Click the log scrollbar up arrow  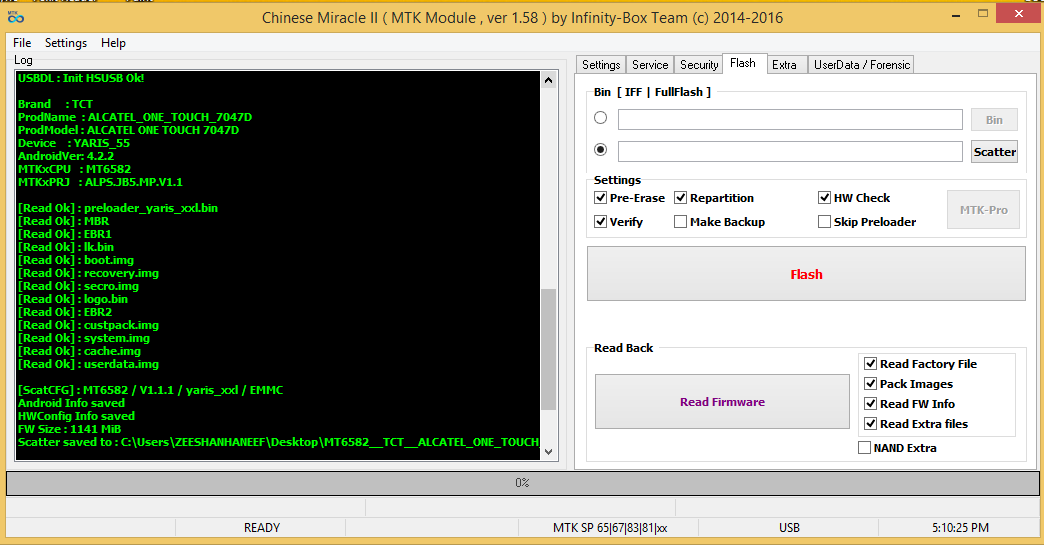[x=549, y=80]
